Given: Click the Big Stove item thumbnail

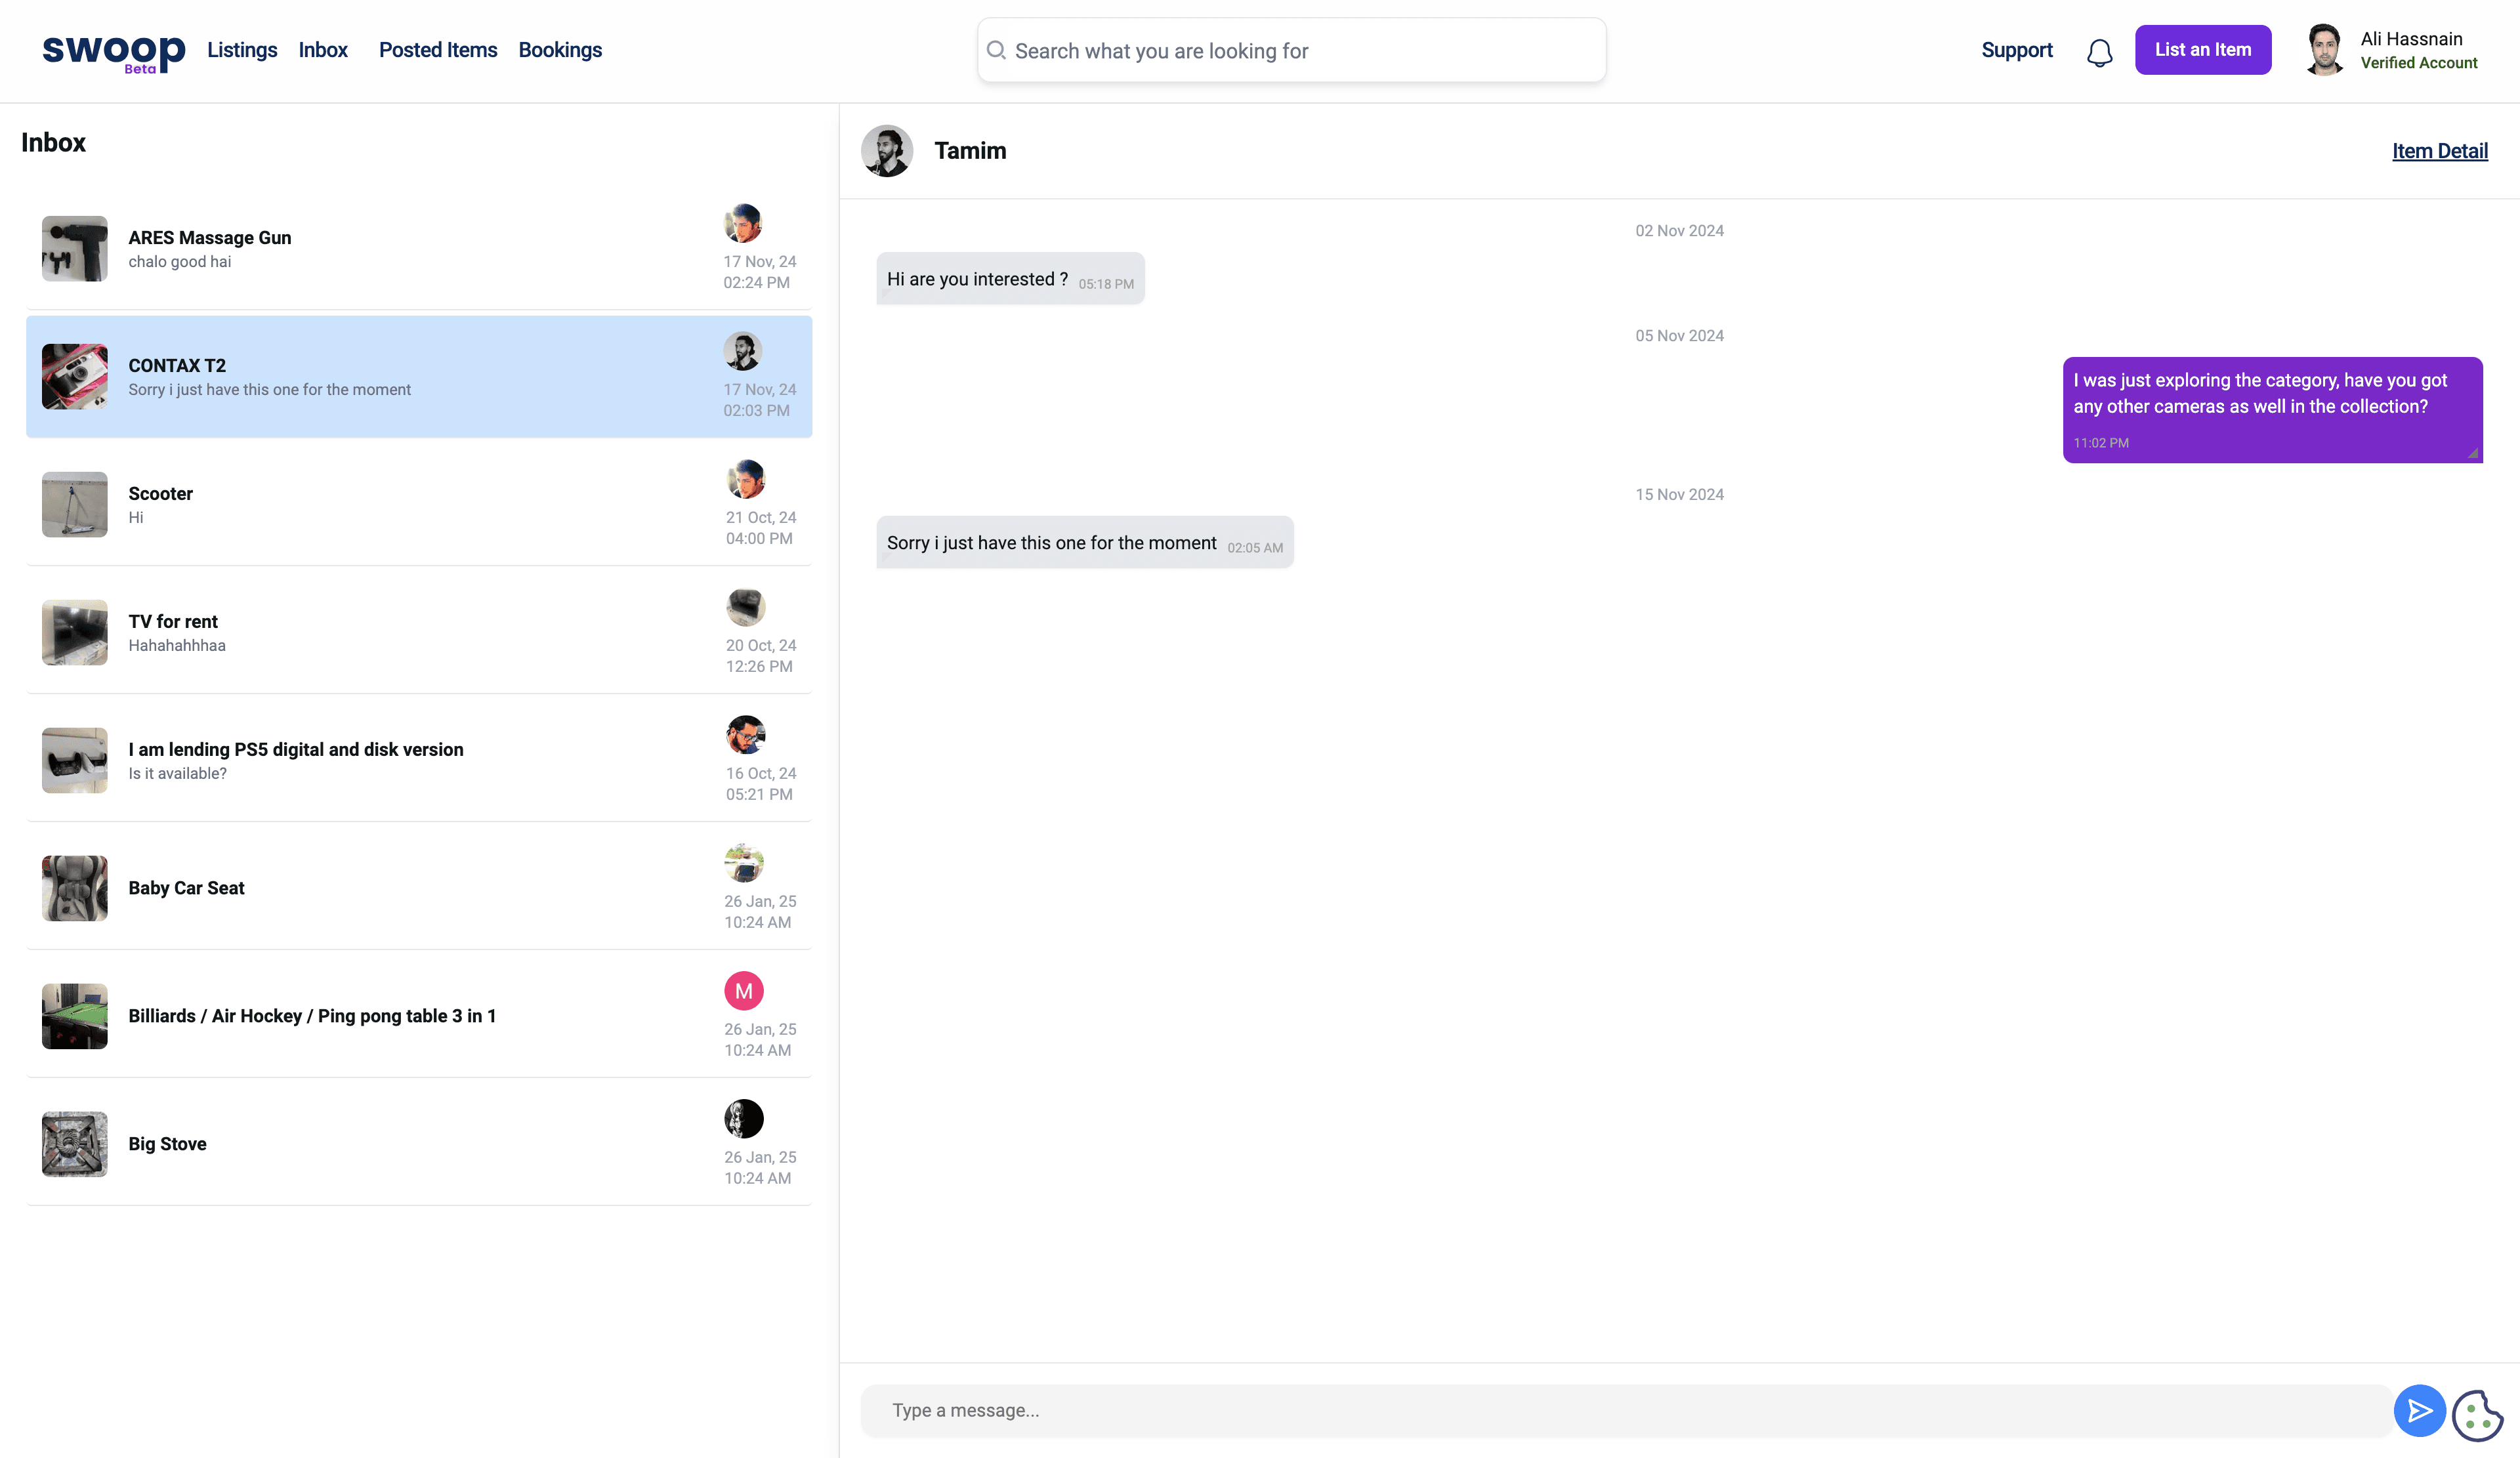Looking at the screenshot, I should pyautogui.click(x=75, y=1144).
